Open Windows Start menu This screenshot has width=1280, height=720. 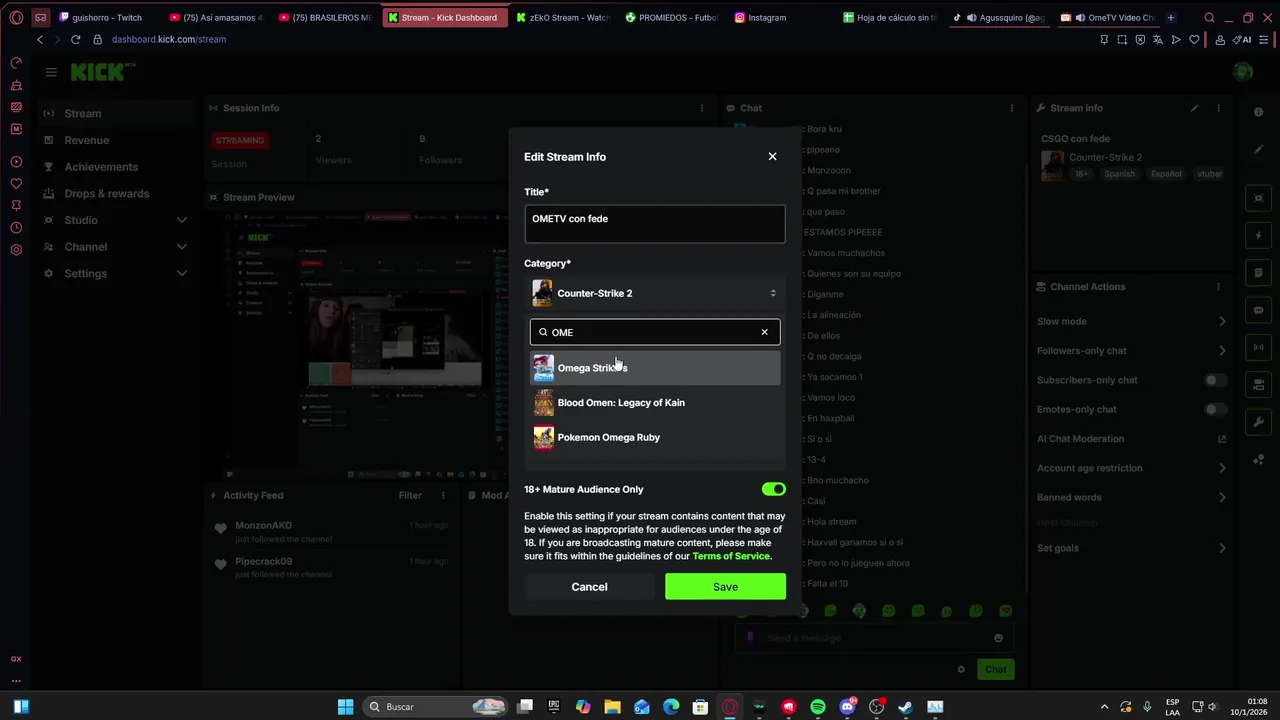(x=345, y=706)
